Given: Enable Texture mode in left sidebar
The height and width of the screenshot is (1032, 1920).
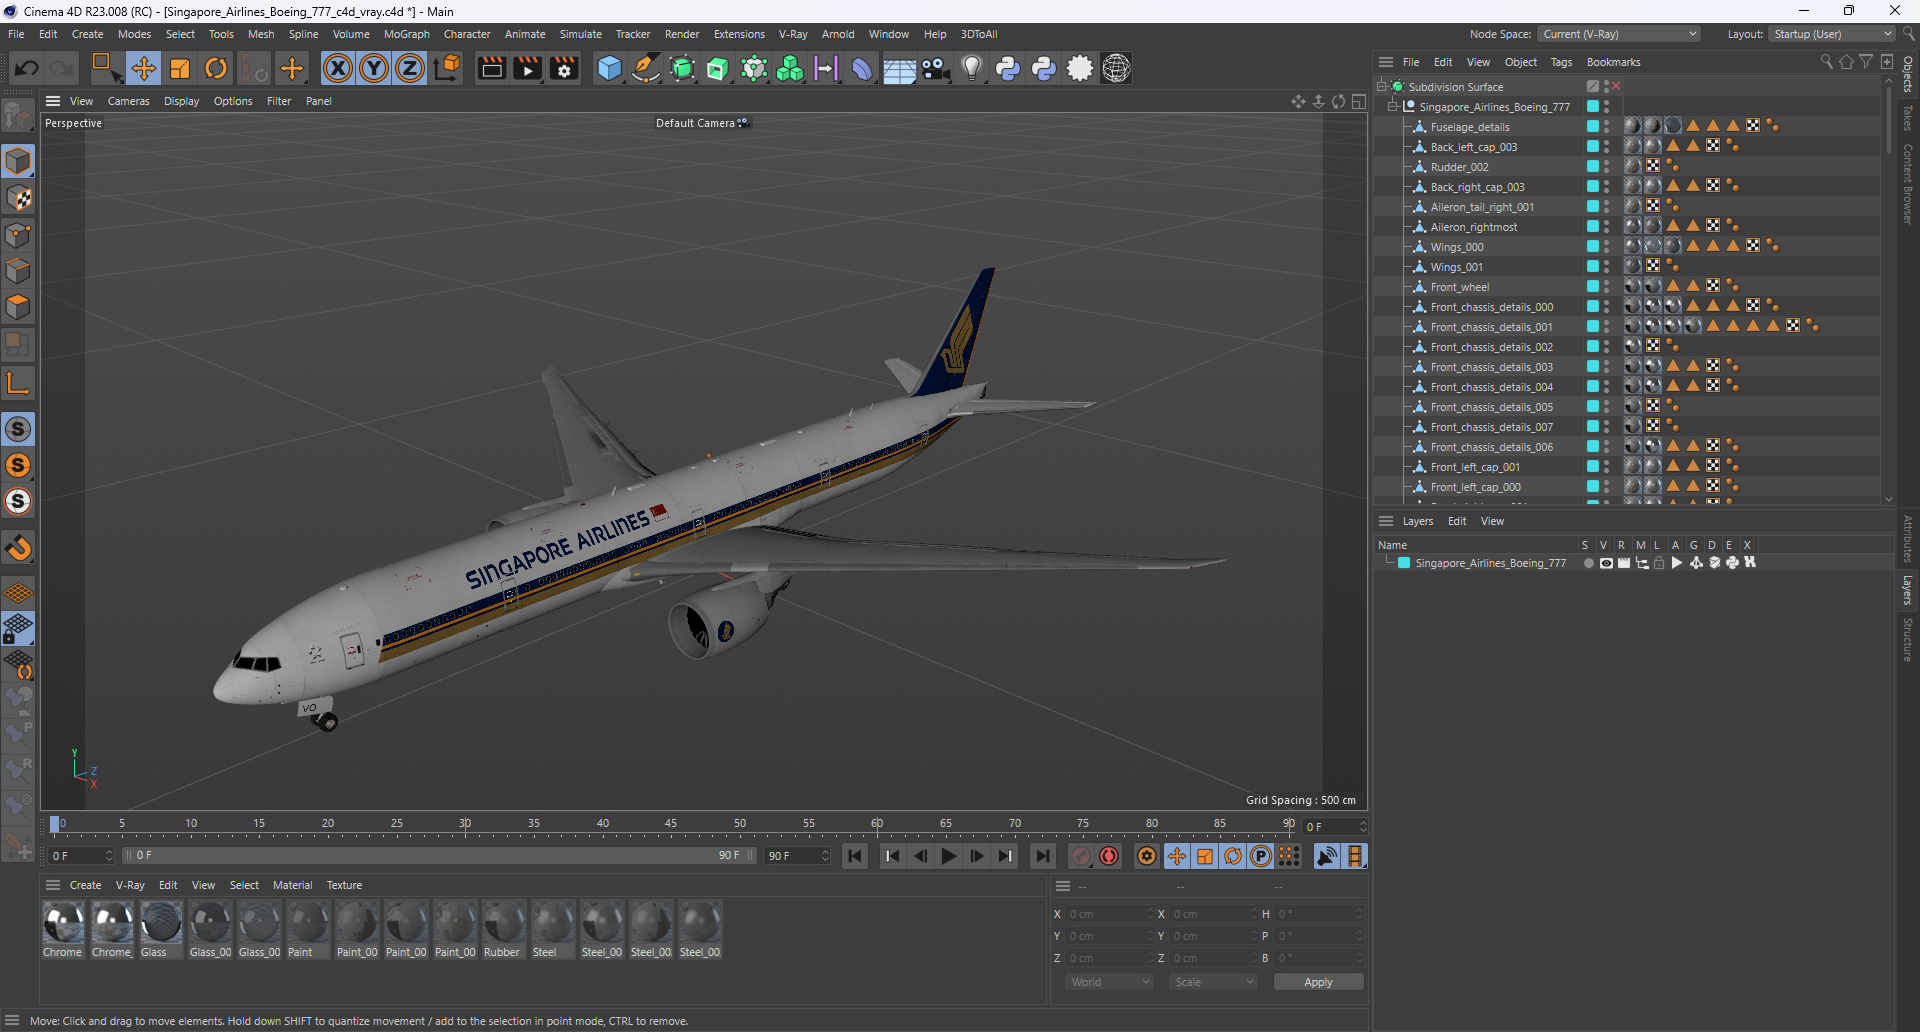Looking at the screenshot, I should [x=18, y=198].
